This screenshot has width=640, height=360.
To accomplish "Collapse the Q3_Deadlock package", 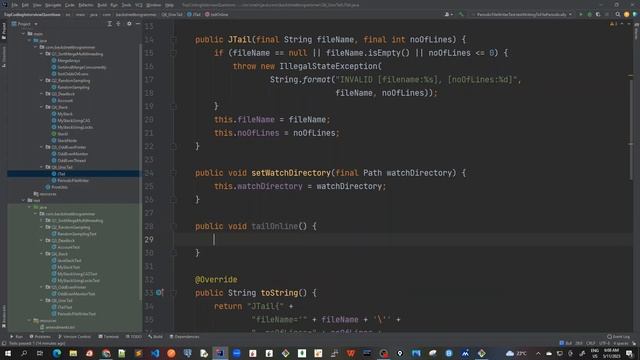I will pos(42,94).
